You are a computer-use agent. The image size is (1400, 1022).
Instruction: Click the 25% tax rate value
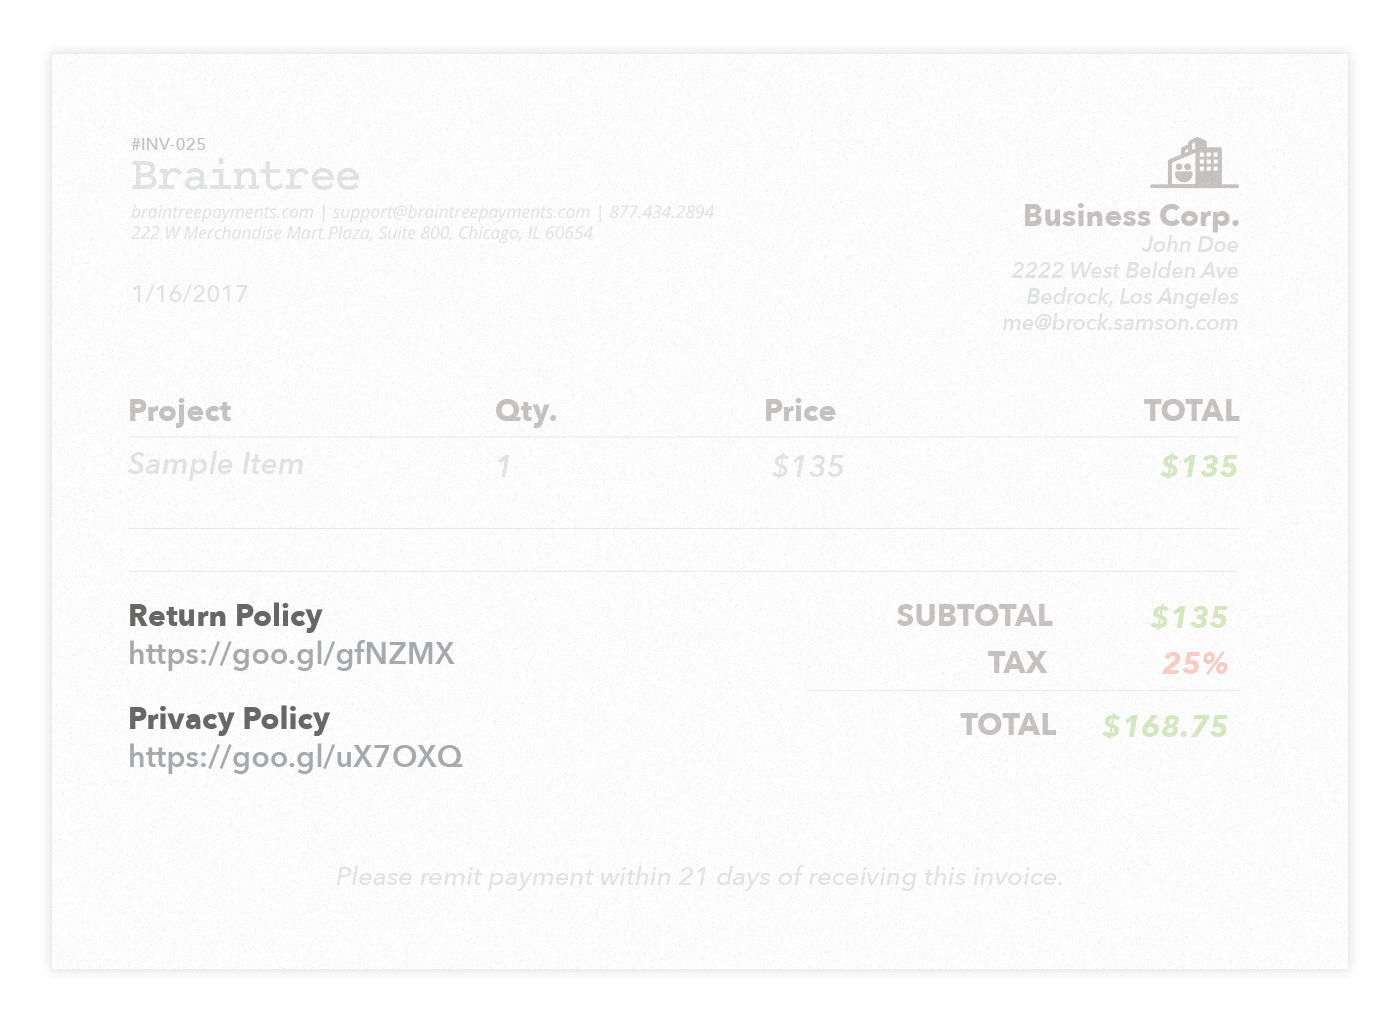coord(1195,664)
